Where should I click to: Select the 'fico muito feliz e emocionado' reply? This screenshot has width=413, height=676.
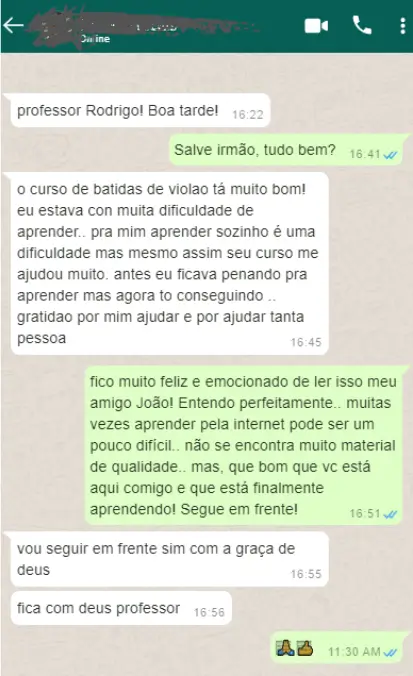tap(244, 445)
